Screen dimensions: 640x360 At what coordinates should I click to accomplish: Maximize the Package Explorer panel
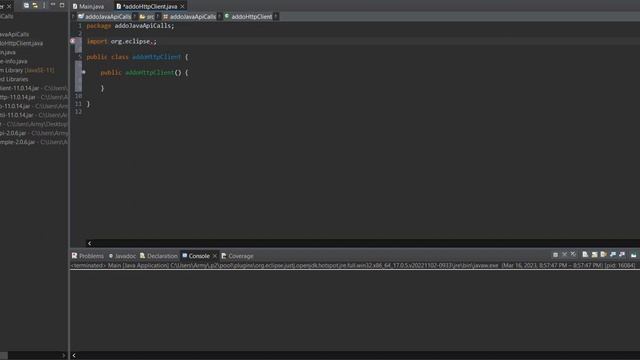pos(62,5)
